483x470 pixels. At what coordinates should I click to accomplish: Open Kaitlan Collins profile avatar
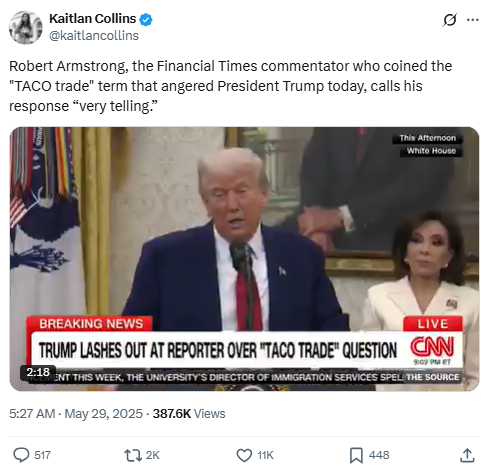click(26, 27)
